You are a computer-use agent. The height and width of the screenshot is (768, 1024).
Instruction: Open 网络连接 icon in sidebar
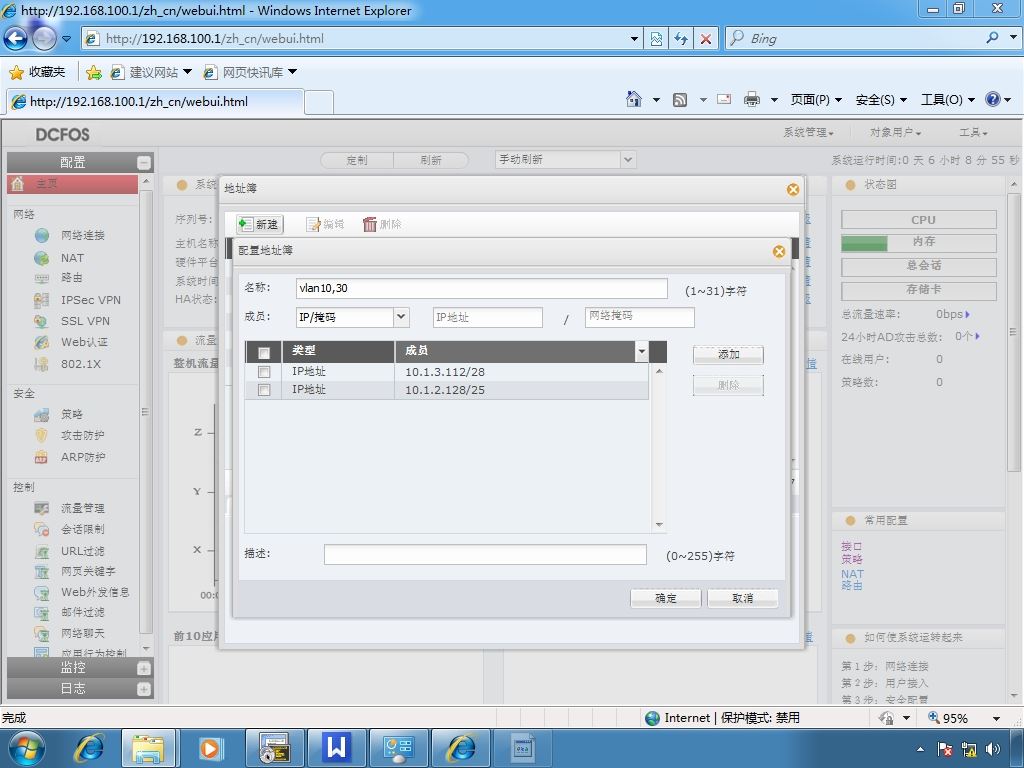coord(42,235)
